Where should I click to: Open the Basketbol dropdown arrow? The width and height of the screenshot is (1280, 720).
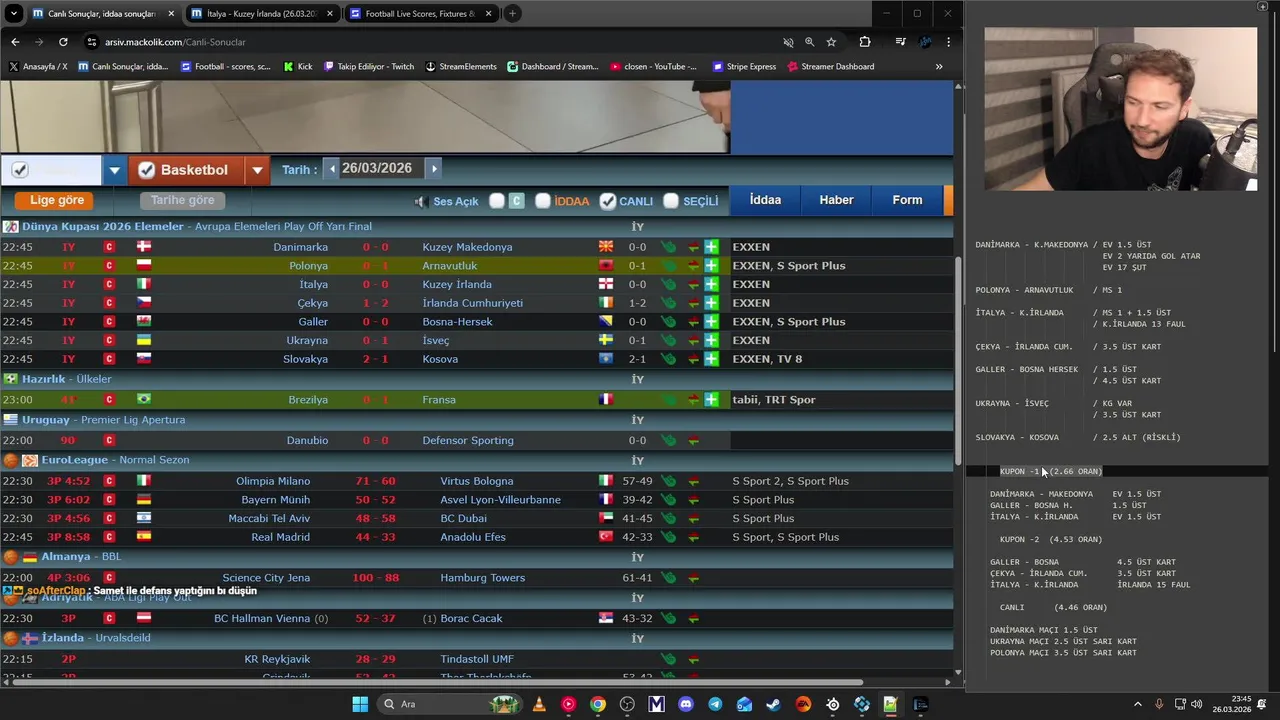tap(257, 170)
